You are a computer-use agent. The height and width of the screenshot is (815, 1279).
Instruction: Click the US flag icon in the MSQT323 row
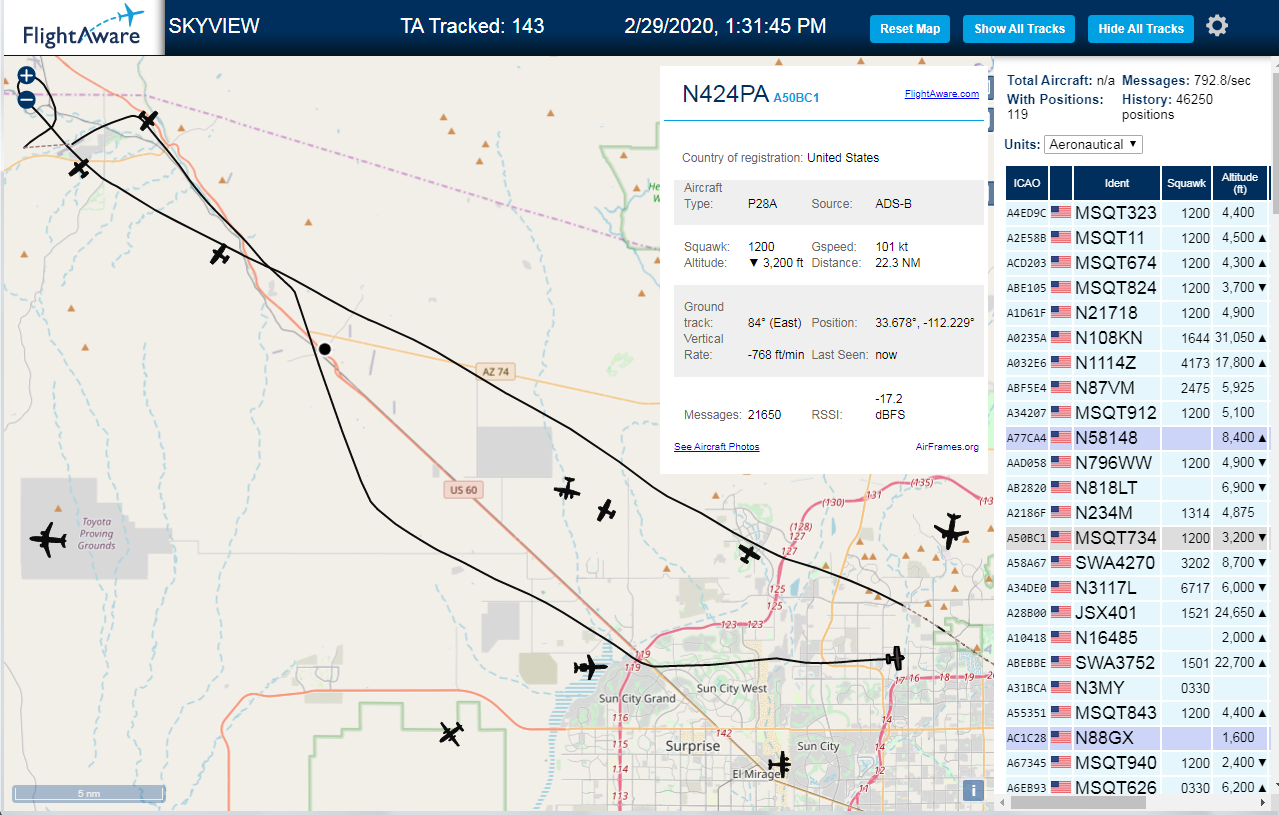[1061, 213]
